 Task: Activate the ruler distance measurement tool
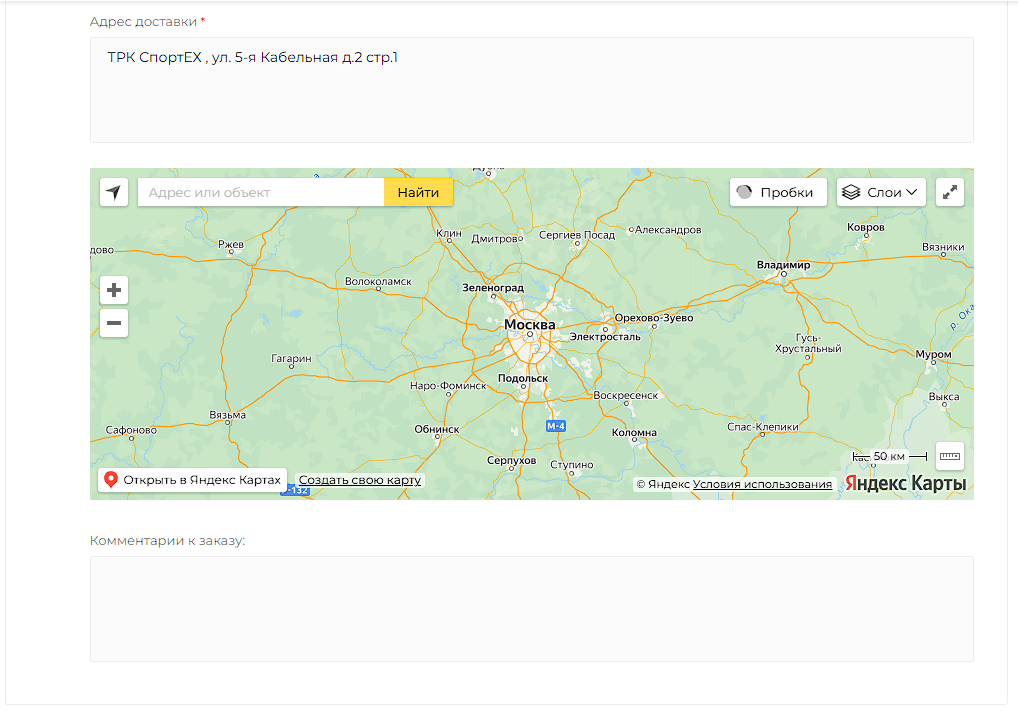coord(949,456)
